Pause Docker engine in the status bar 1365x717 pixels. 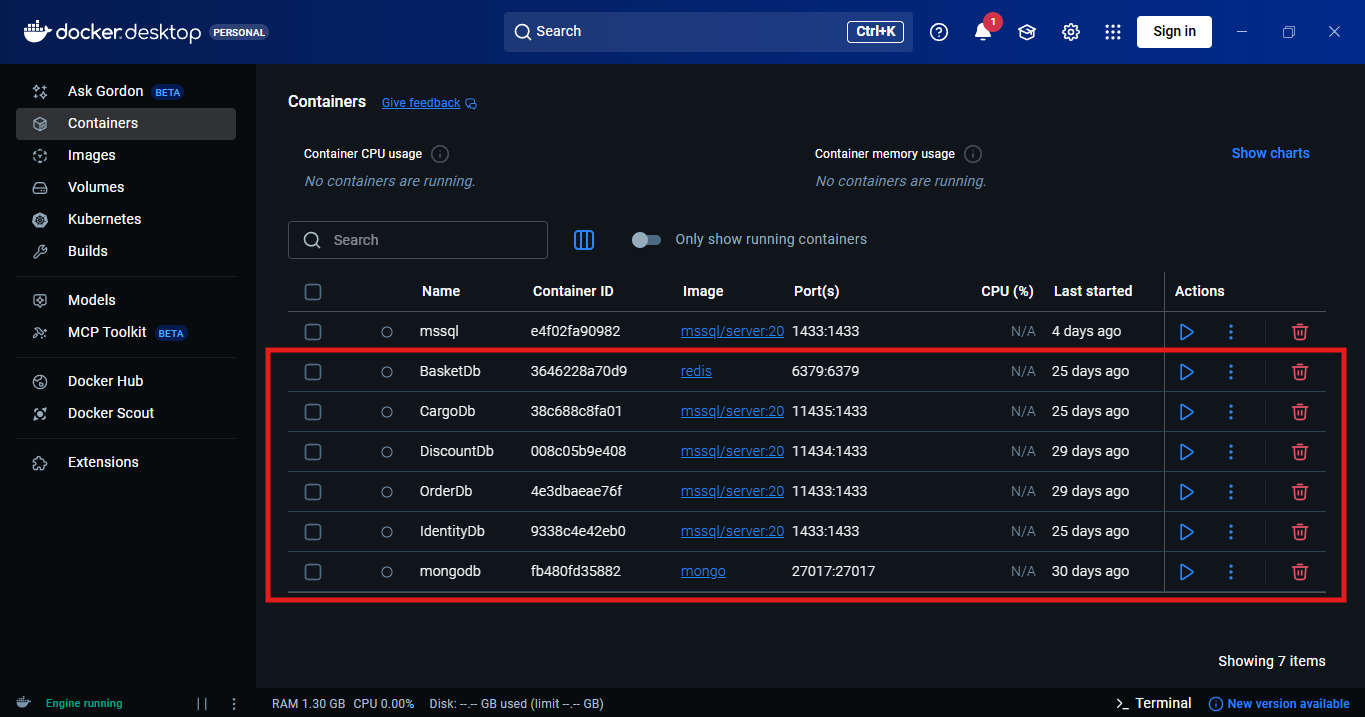[x=202, y=703]
